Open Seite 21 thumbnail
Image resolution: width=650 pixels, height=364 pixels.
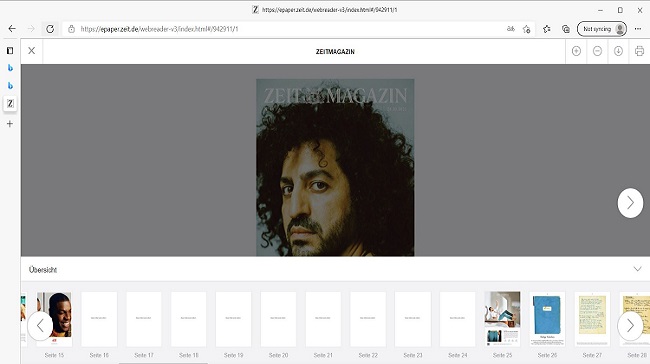point(323,319)
